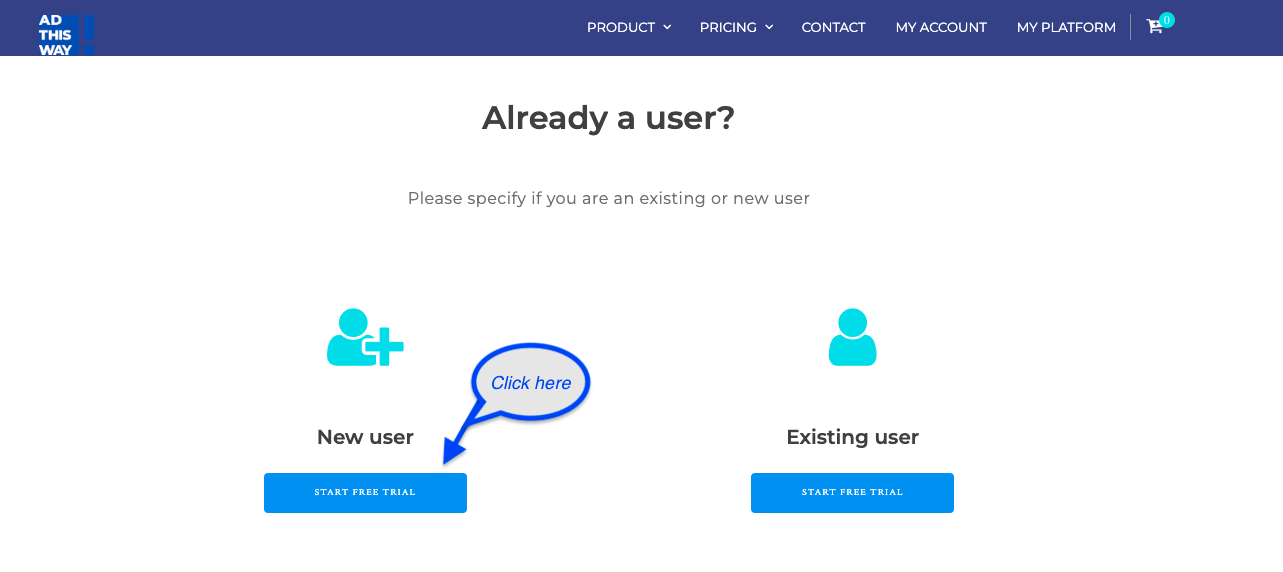Go to the CONTACT page
The width and height of the screenshot is (1283, 572).
click(x=833, y=27)
